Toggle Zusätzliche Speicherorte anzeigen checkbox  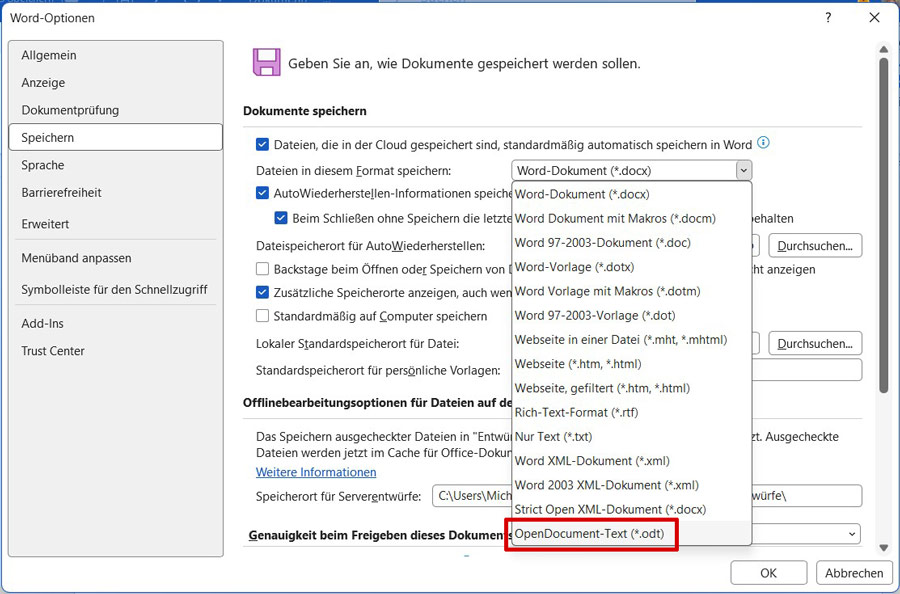pyautogui.click(x=262, y=292)
